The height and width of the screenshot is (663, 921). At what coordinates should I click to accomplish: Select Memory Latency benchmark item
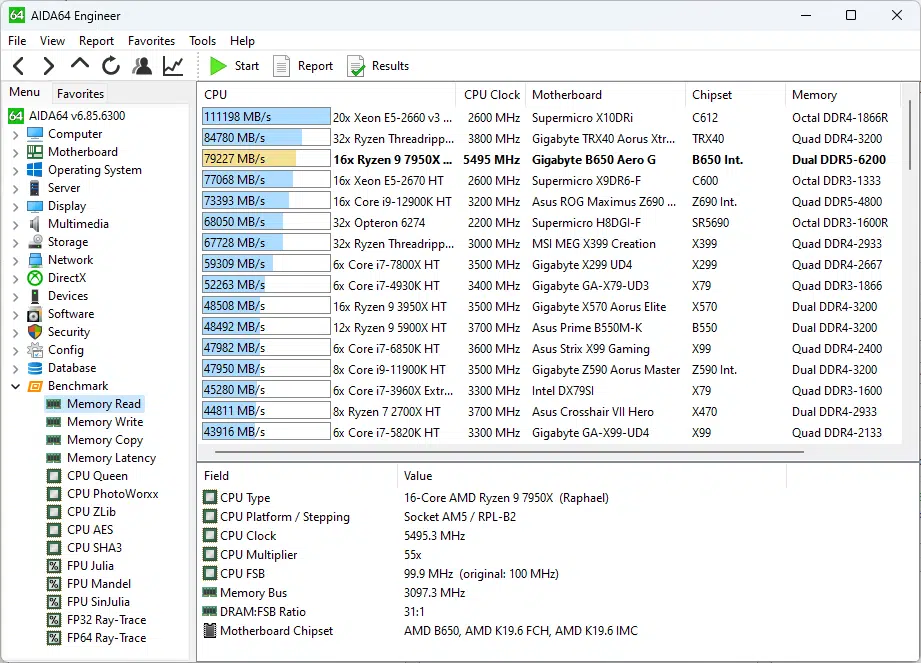[x=111, y=458]
